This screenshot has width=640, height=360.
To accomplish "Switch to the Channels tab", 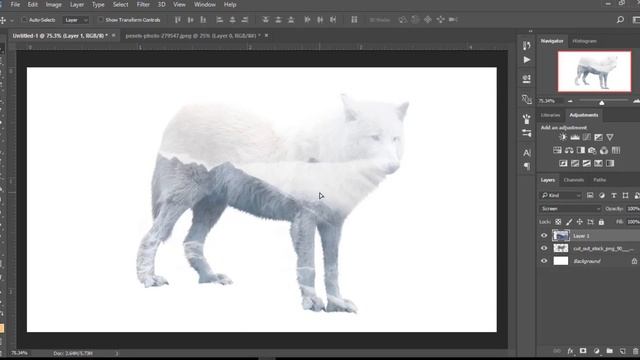I will coord(574,180).
